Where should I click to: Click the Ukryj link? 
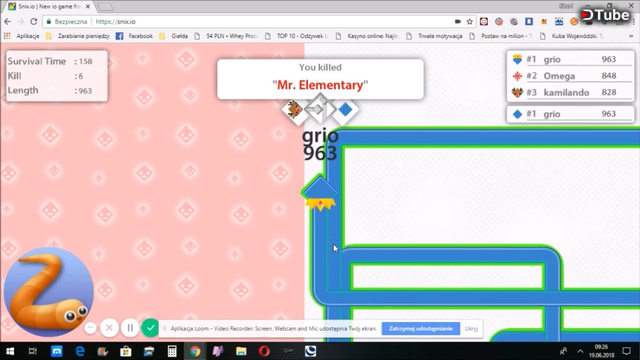pos(471,329)
